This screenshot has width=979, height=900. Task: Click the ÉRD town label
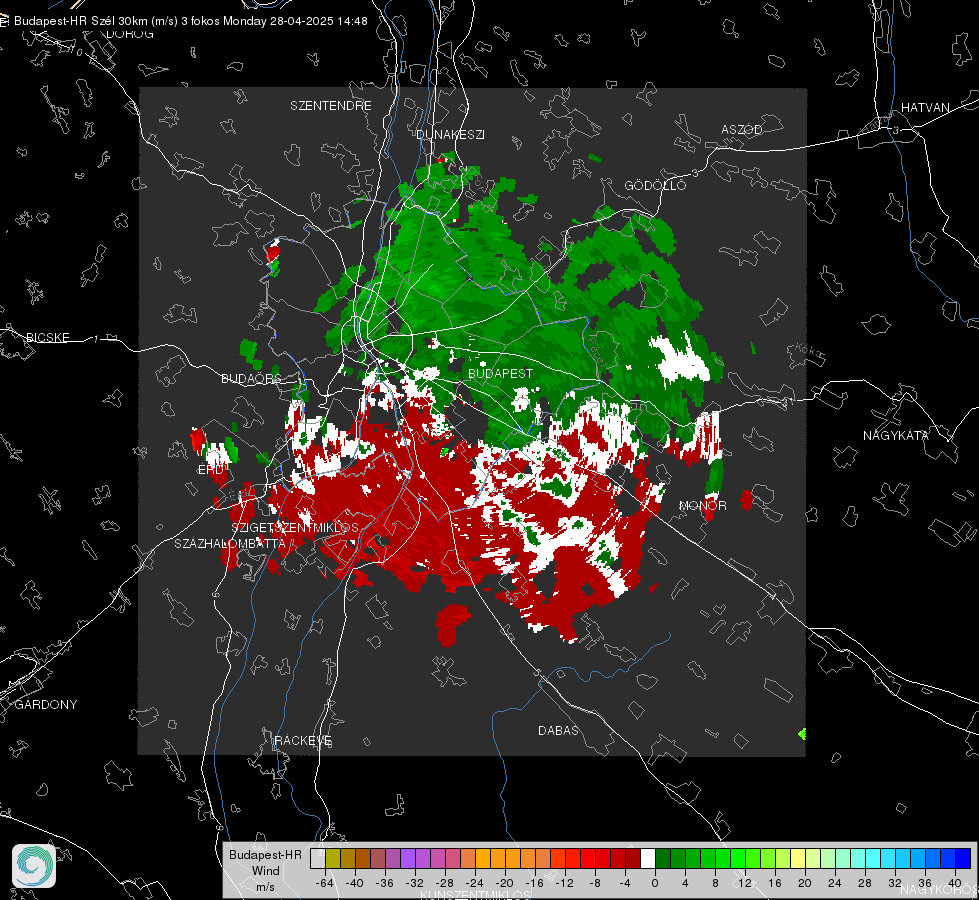[x=210, y=470]
